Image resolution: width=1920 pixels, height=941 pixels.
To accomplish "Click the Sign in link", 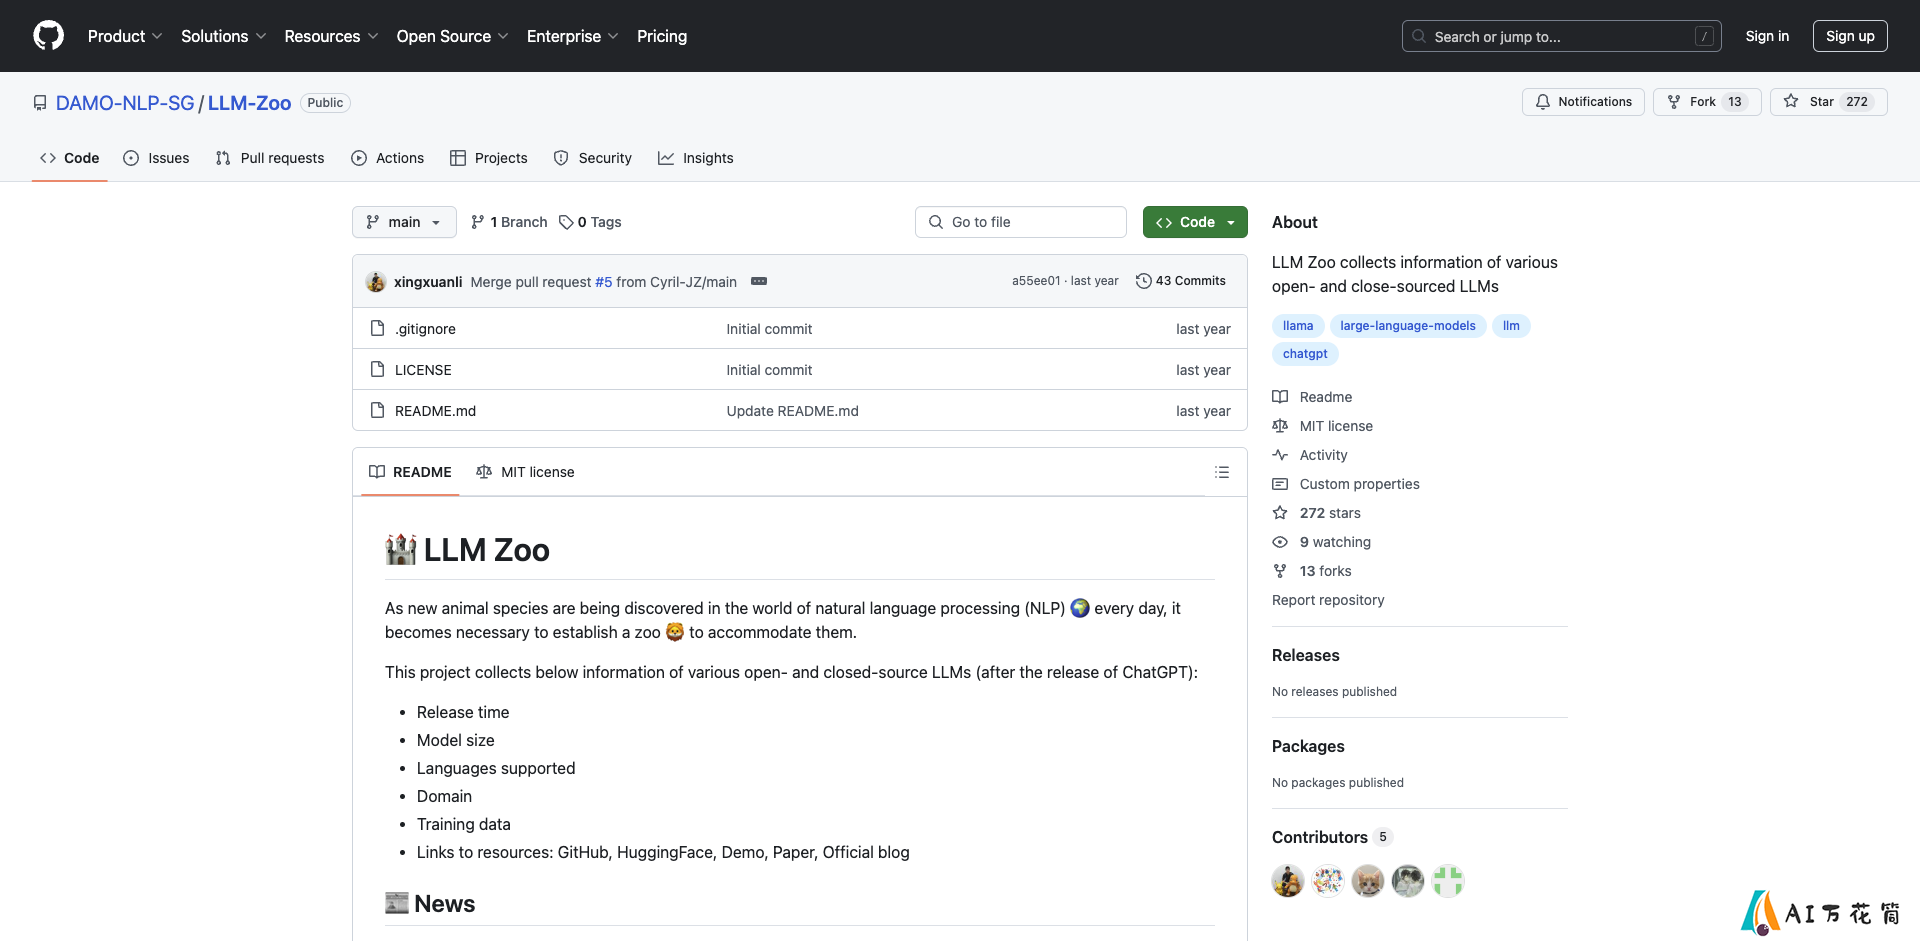I will (x=1767, y=36).
